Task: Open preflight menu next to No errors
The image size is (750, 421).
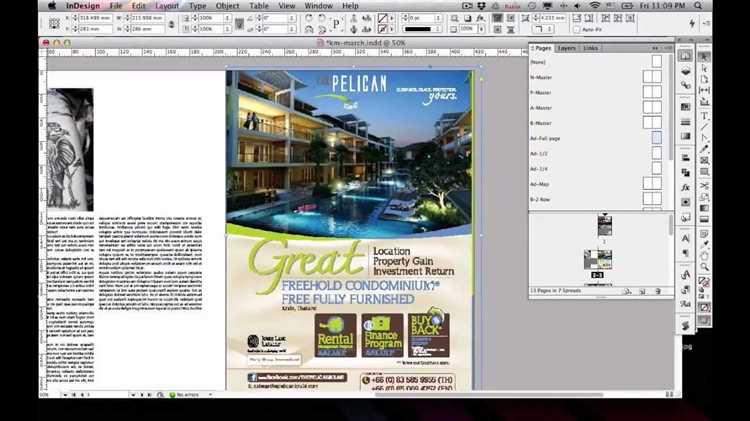Action: pyautogui.click(x=210, y=395)
